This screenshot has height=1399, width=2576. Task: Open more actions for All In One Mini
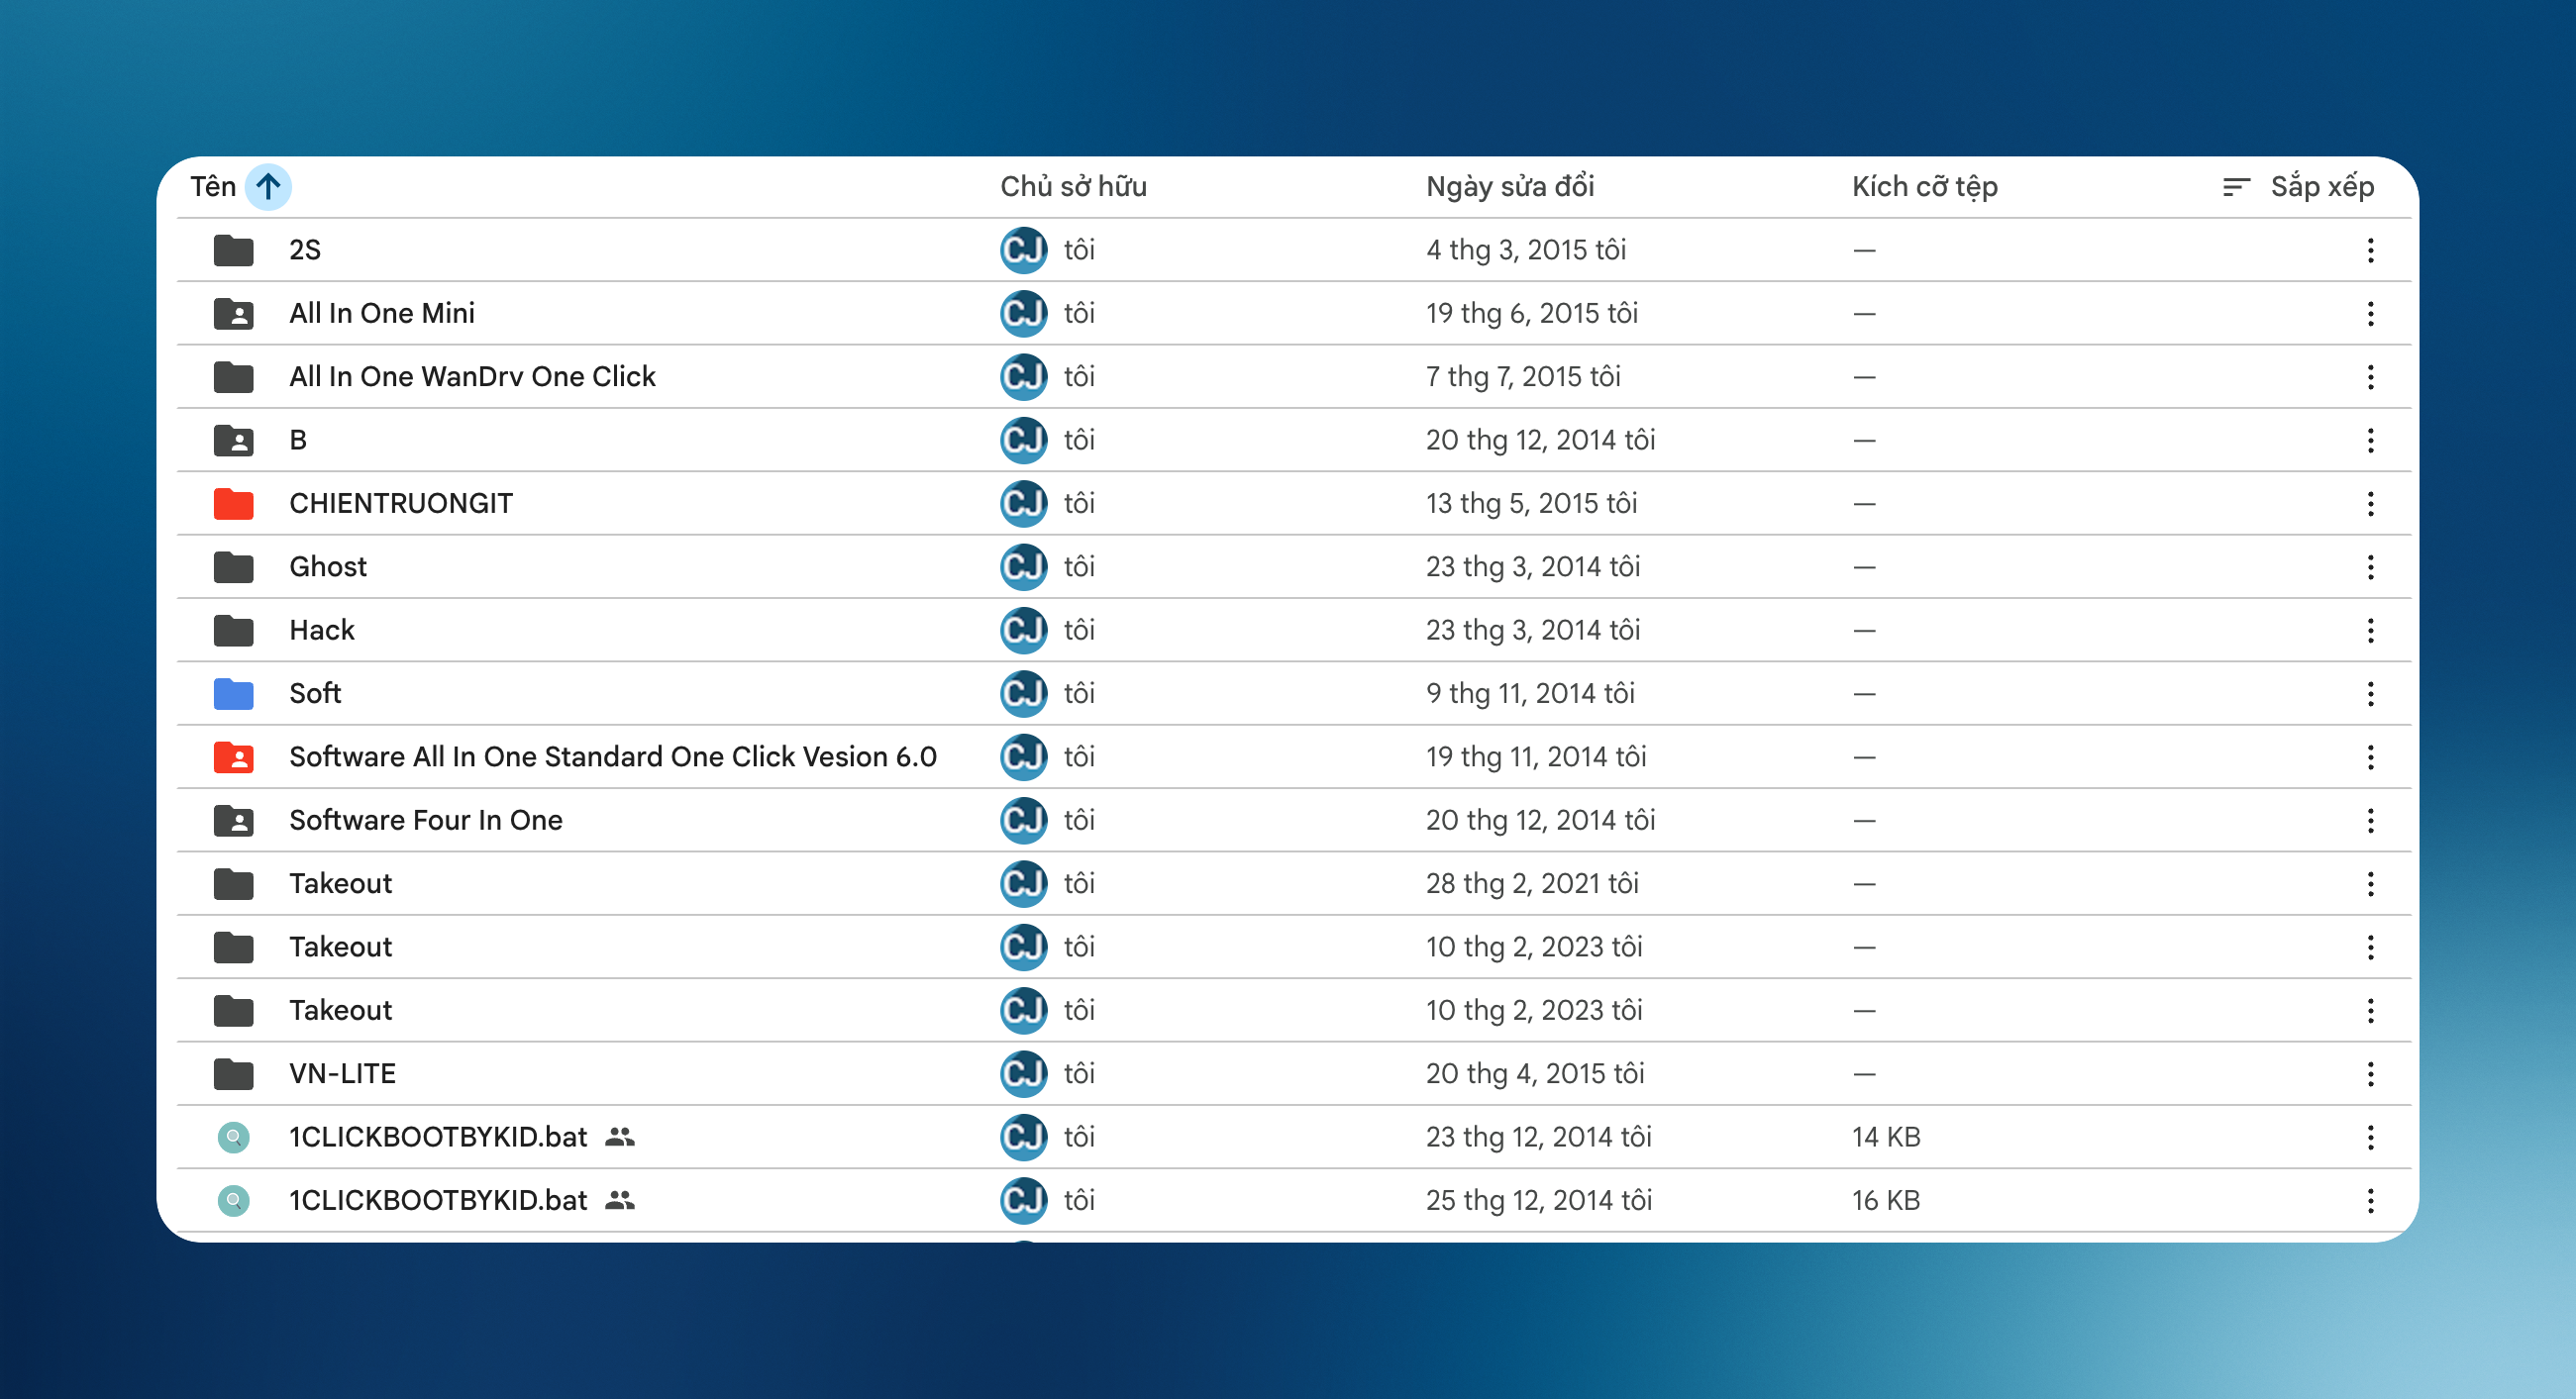click(2370, 313)
